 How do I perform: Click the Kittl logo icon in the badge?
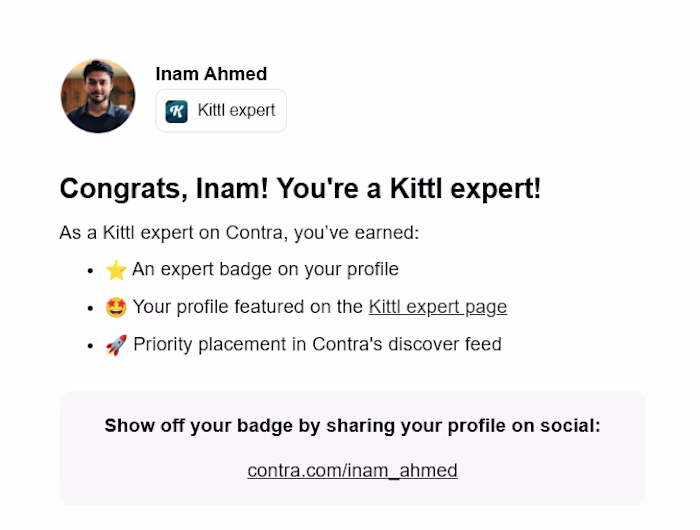[176, 111]
